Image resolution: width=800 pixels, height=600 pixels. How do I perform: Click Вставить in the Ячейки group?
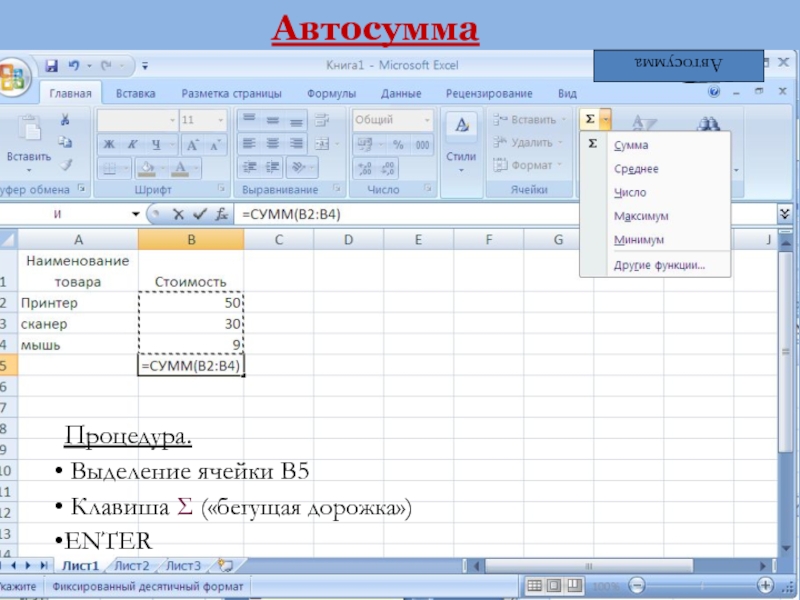coord(529,119)
